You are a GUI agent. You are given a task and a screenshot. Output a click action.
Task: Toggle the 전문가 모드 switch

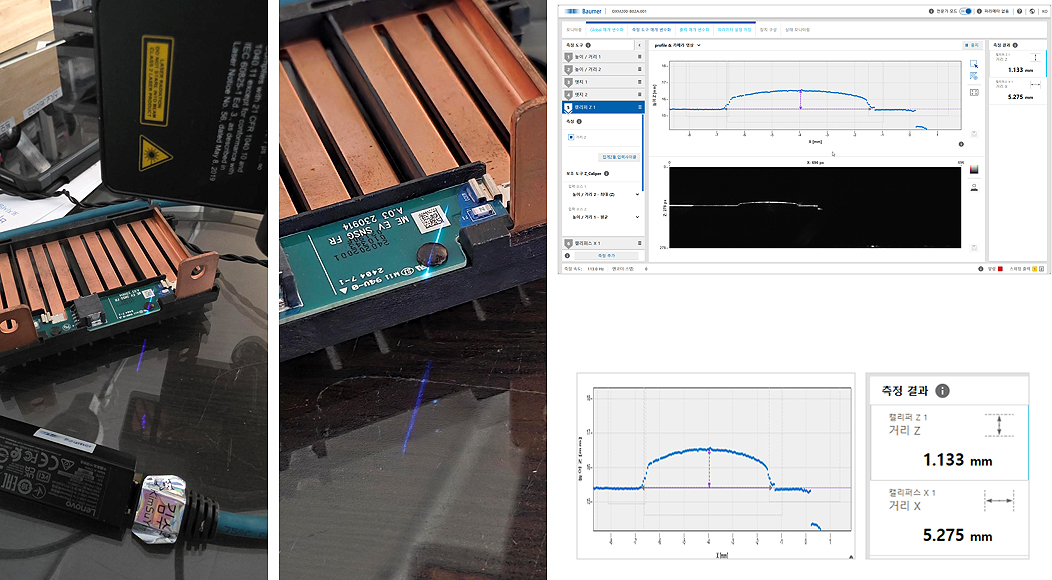[966, 13]
